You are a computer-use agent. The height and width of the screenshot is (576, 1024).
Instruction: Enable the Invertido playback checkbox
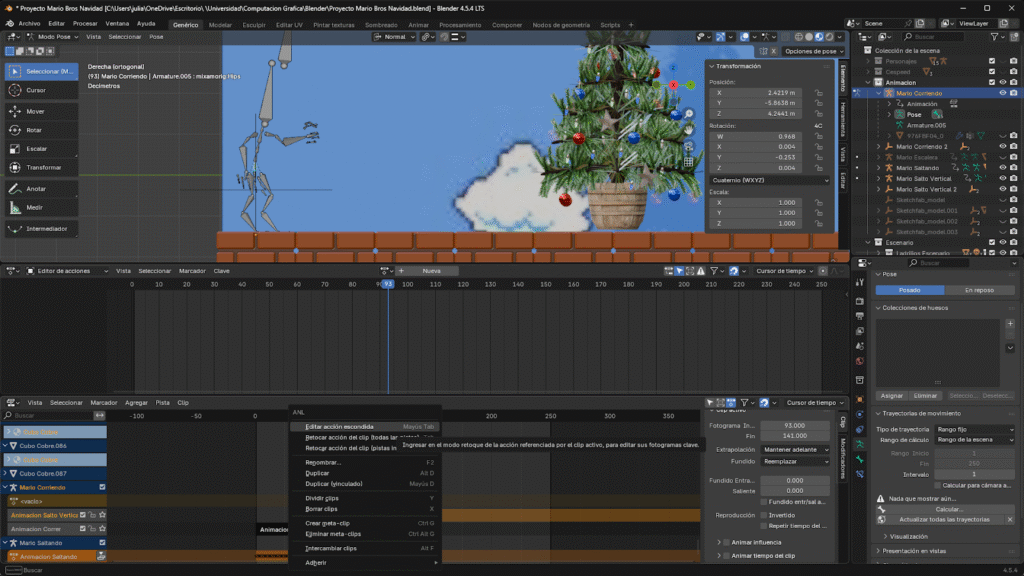(765, 515)
